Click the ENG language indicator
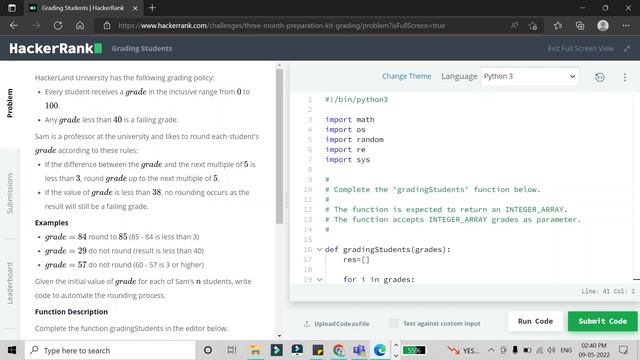The image size is (640, 360). (566, 350)
